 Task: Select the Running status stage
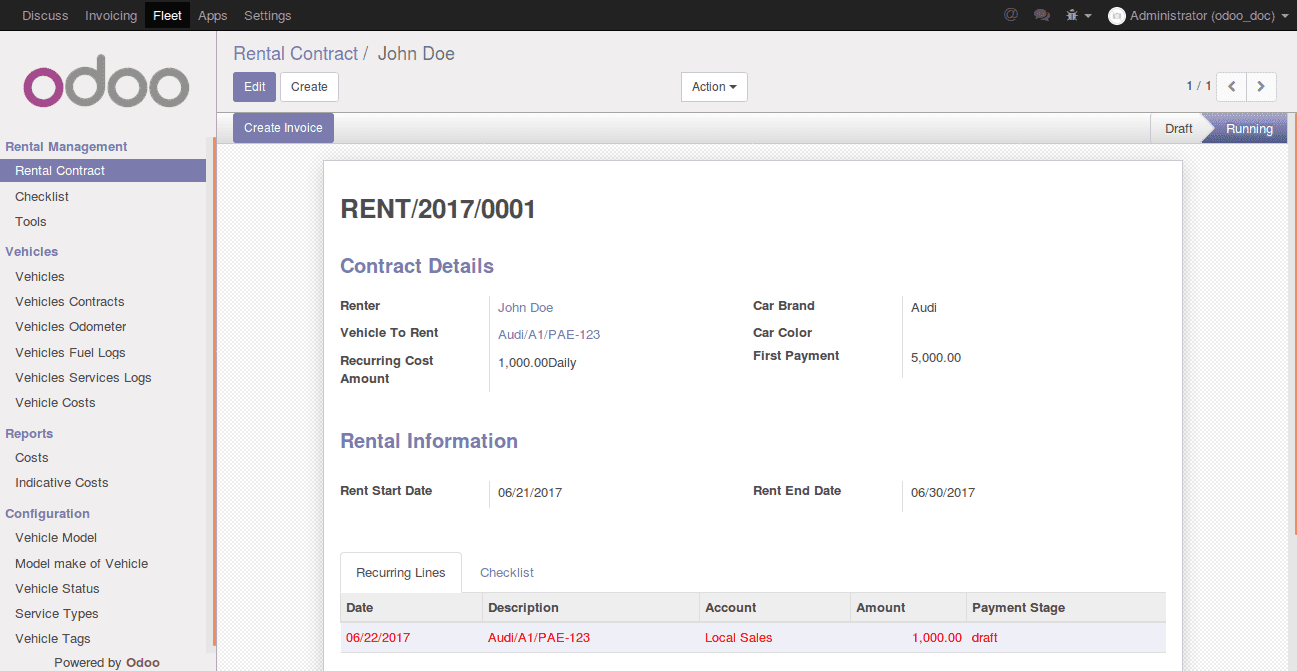[1249, 128]
